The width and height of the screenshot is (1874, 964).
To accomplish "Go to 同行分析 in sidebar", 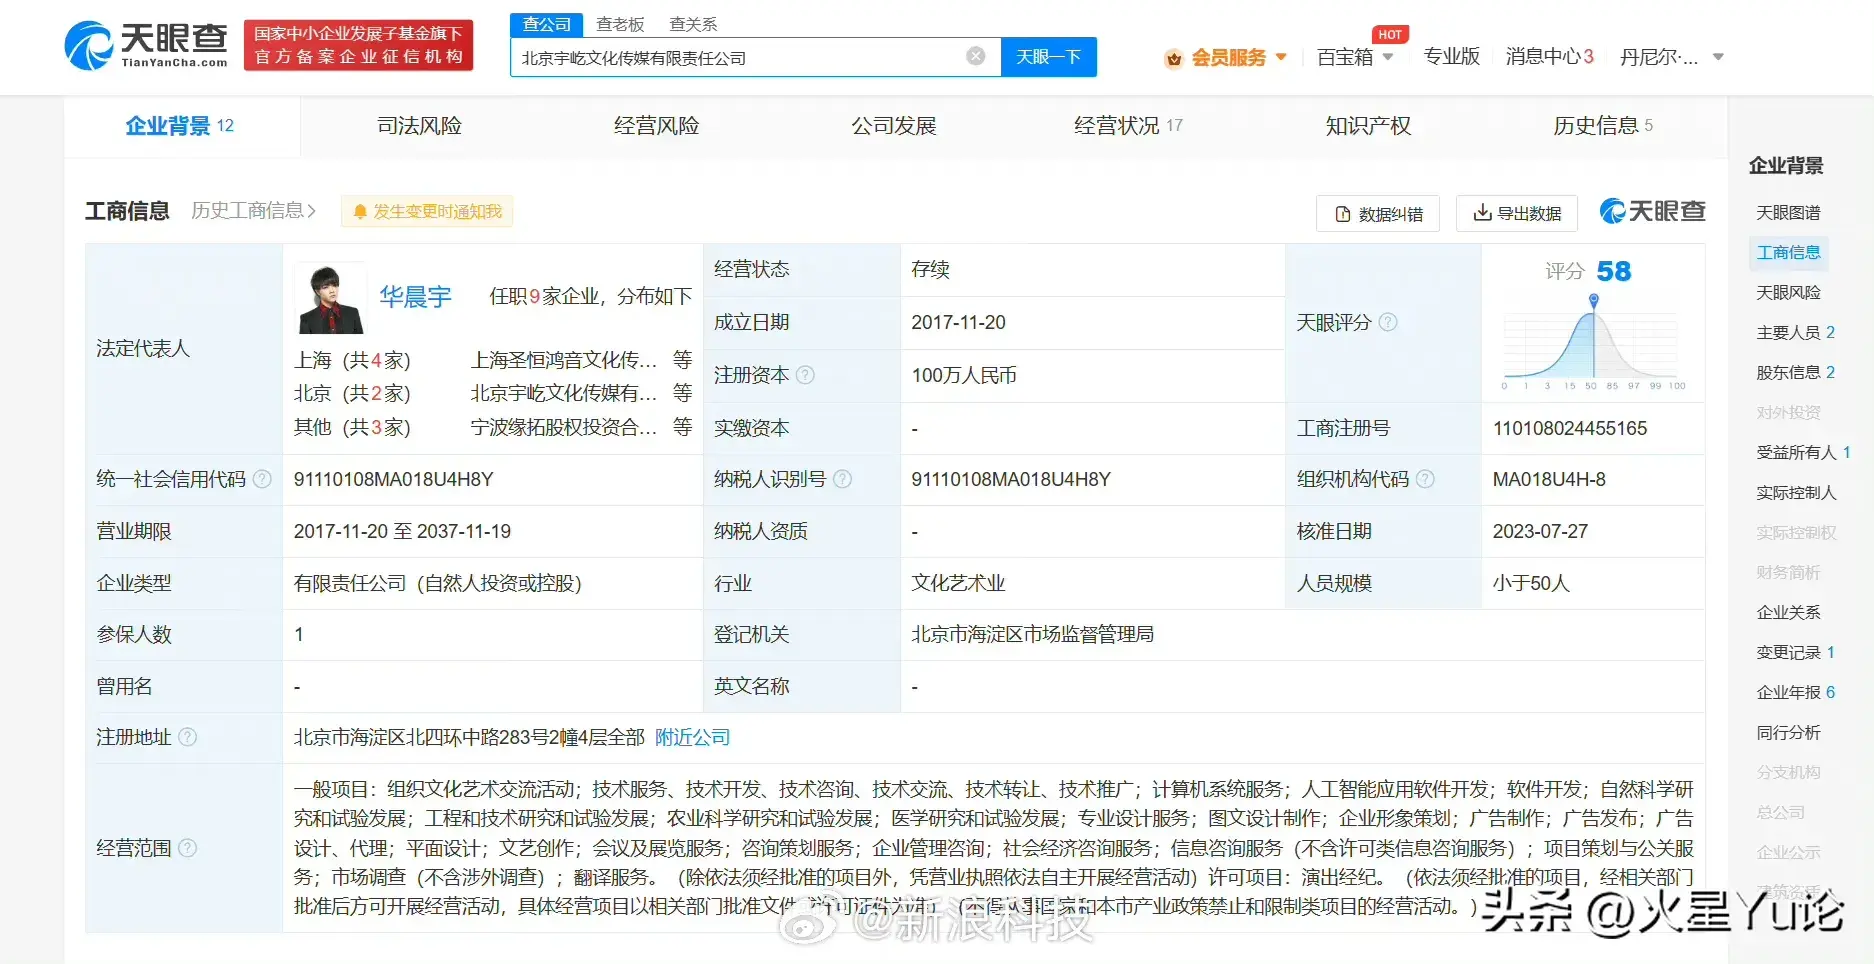I will coord(1788,733).
